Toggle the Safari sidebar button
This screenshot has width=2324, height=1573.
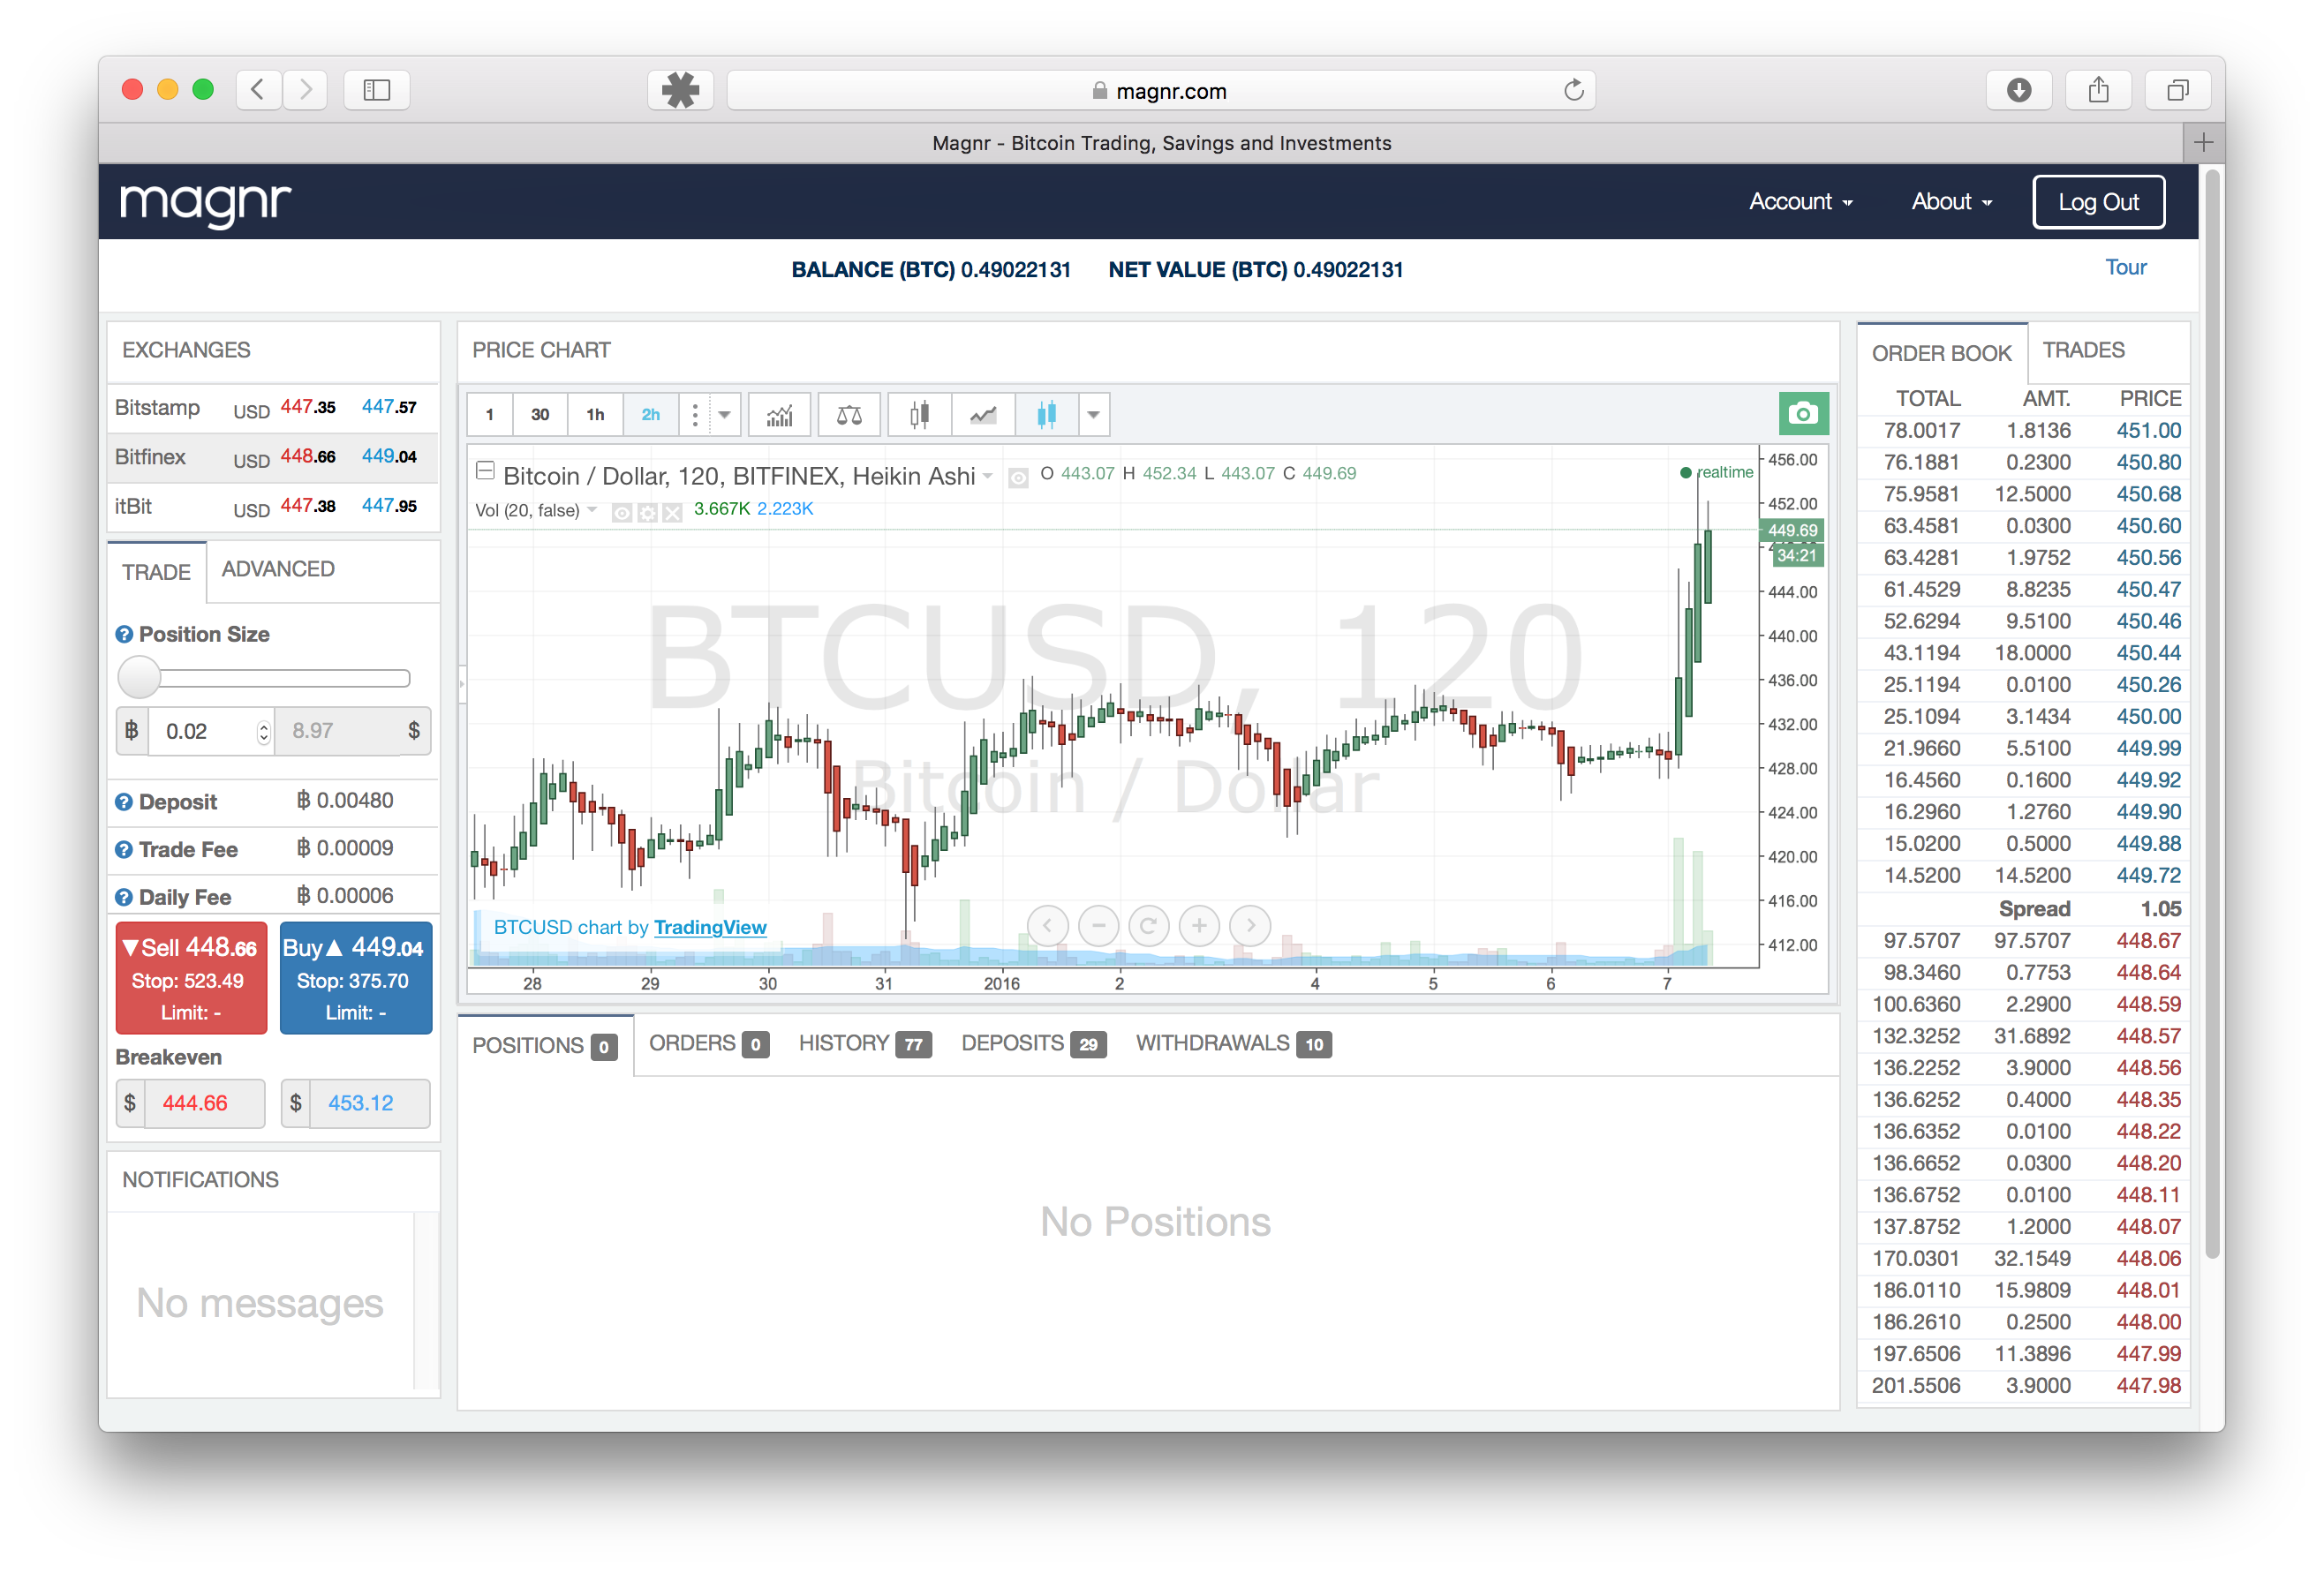(x=376, y=91)
